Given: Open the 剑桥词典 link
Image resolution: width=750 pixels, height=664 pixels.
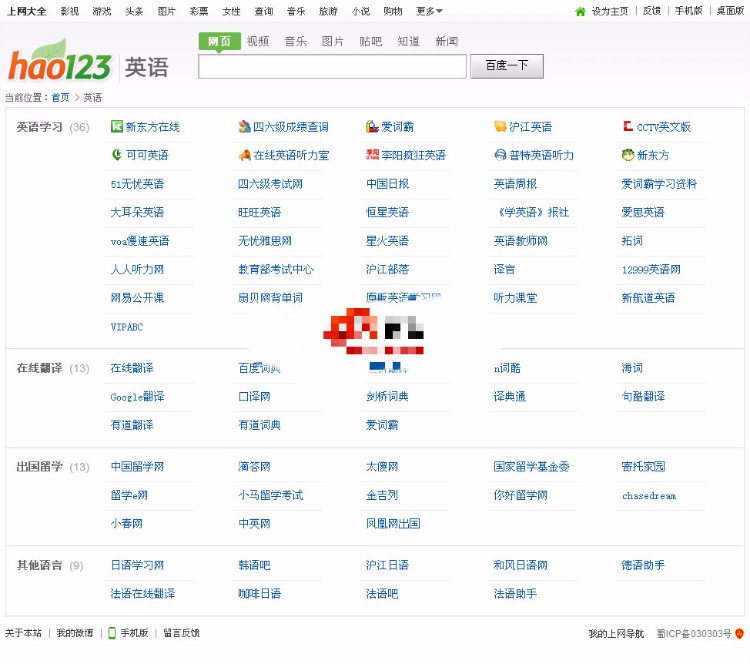Looking at the screenshot, I should pyautogui.click(x=387, y=397).
